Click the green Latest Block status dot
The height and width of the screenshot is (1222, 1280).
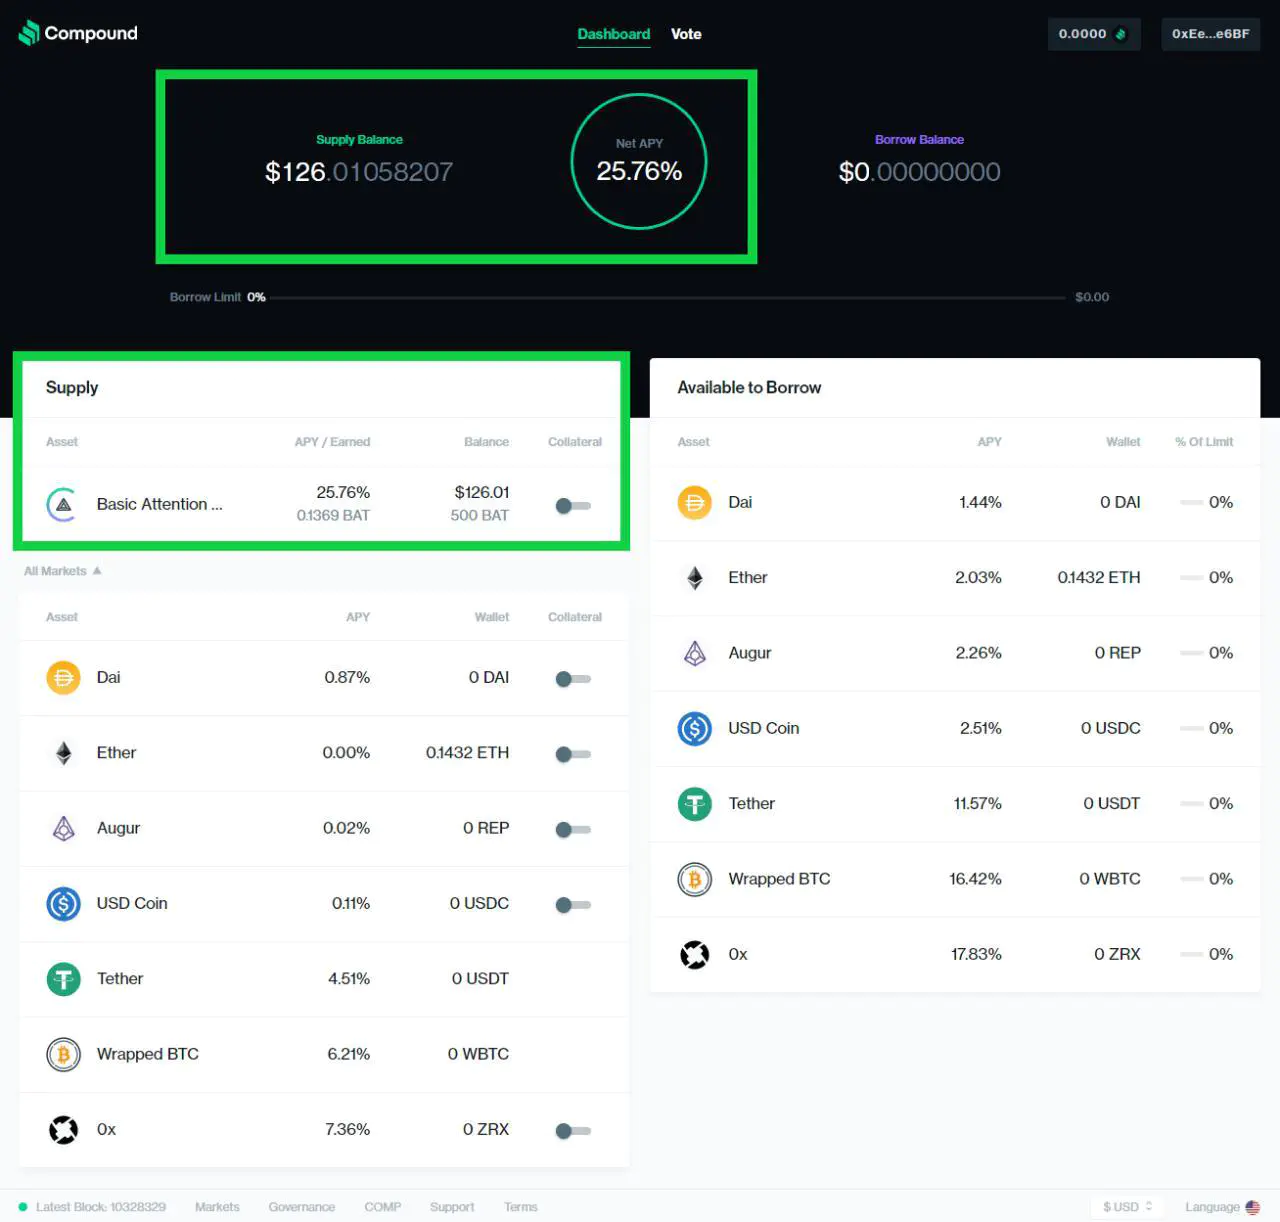23,1207
